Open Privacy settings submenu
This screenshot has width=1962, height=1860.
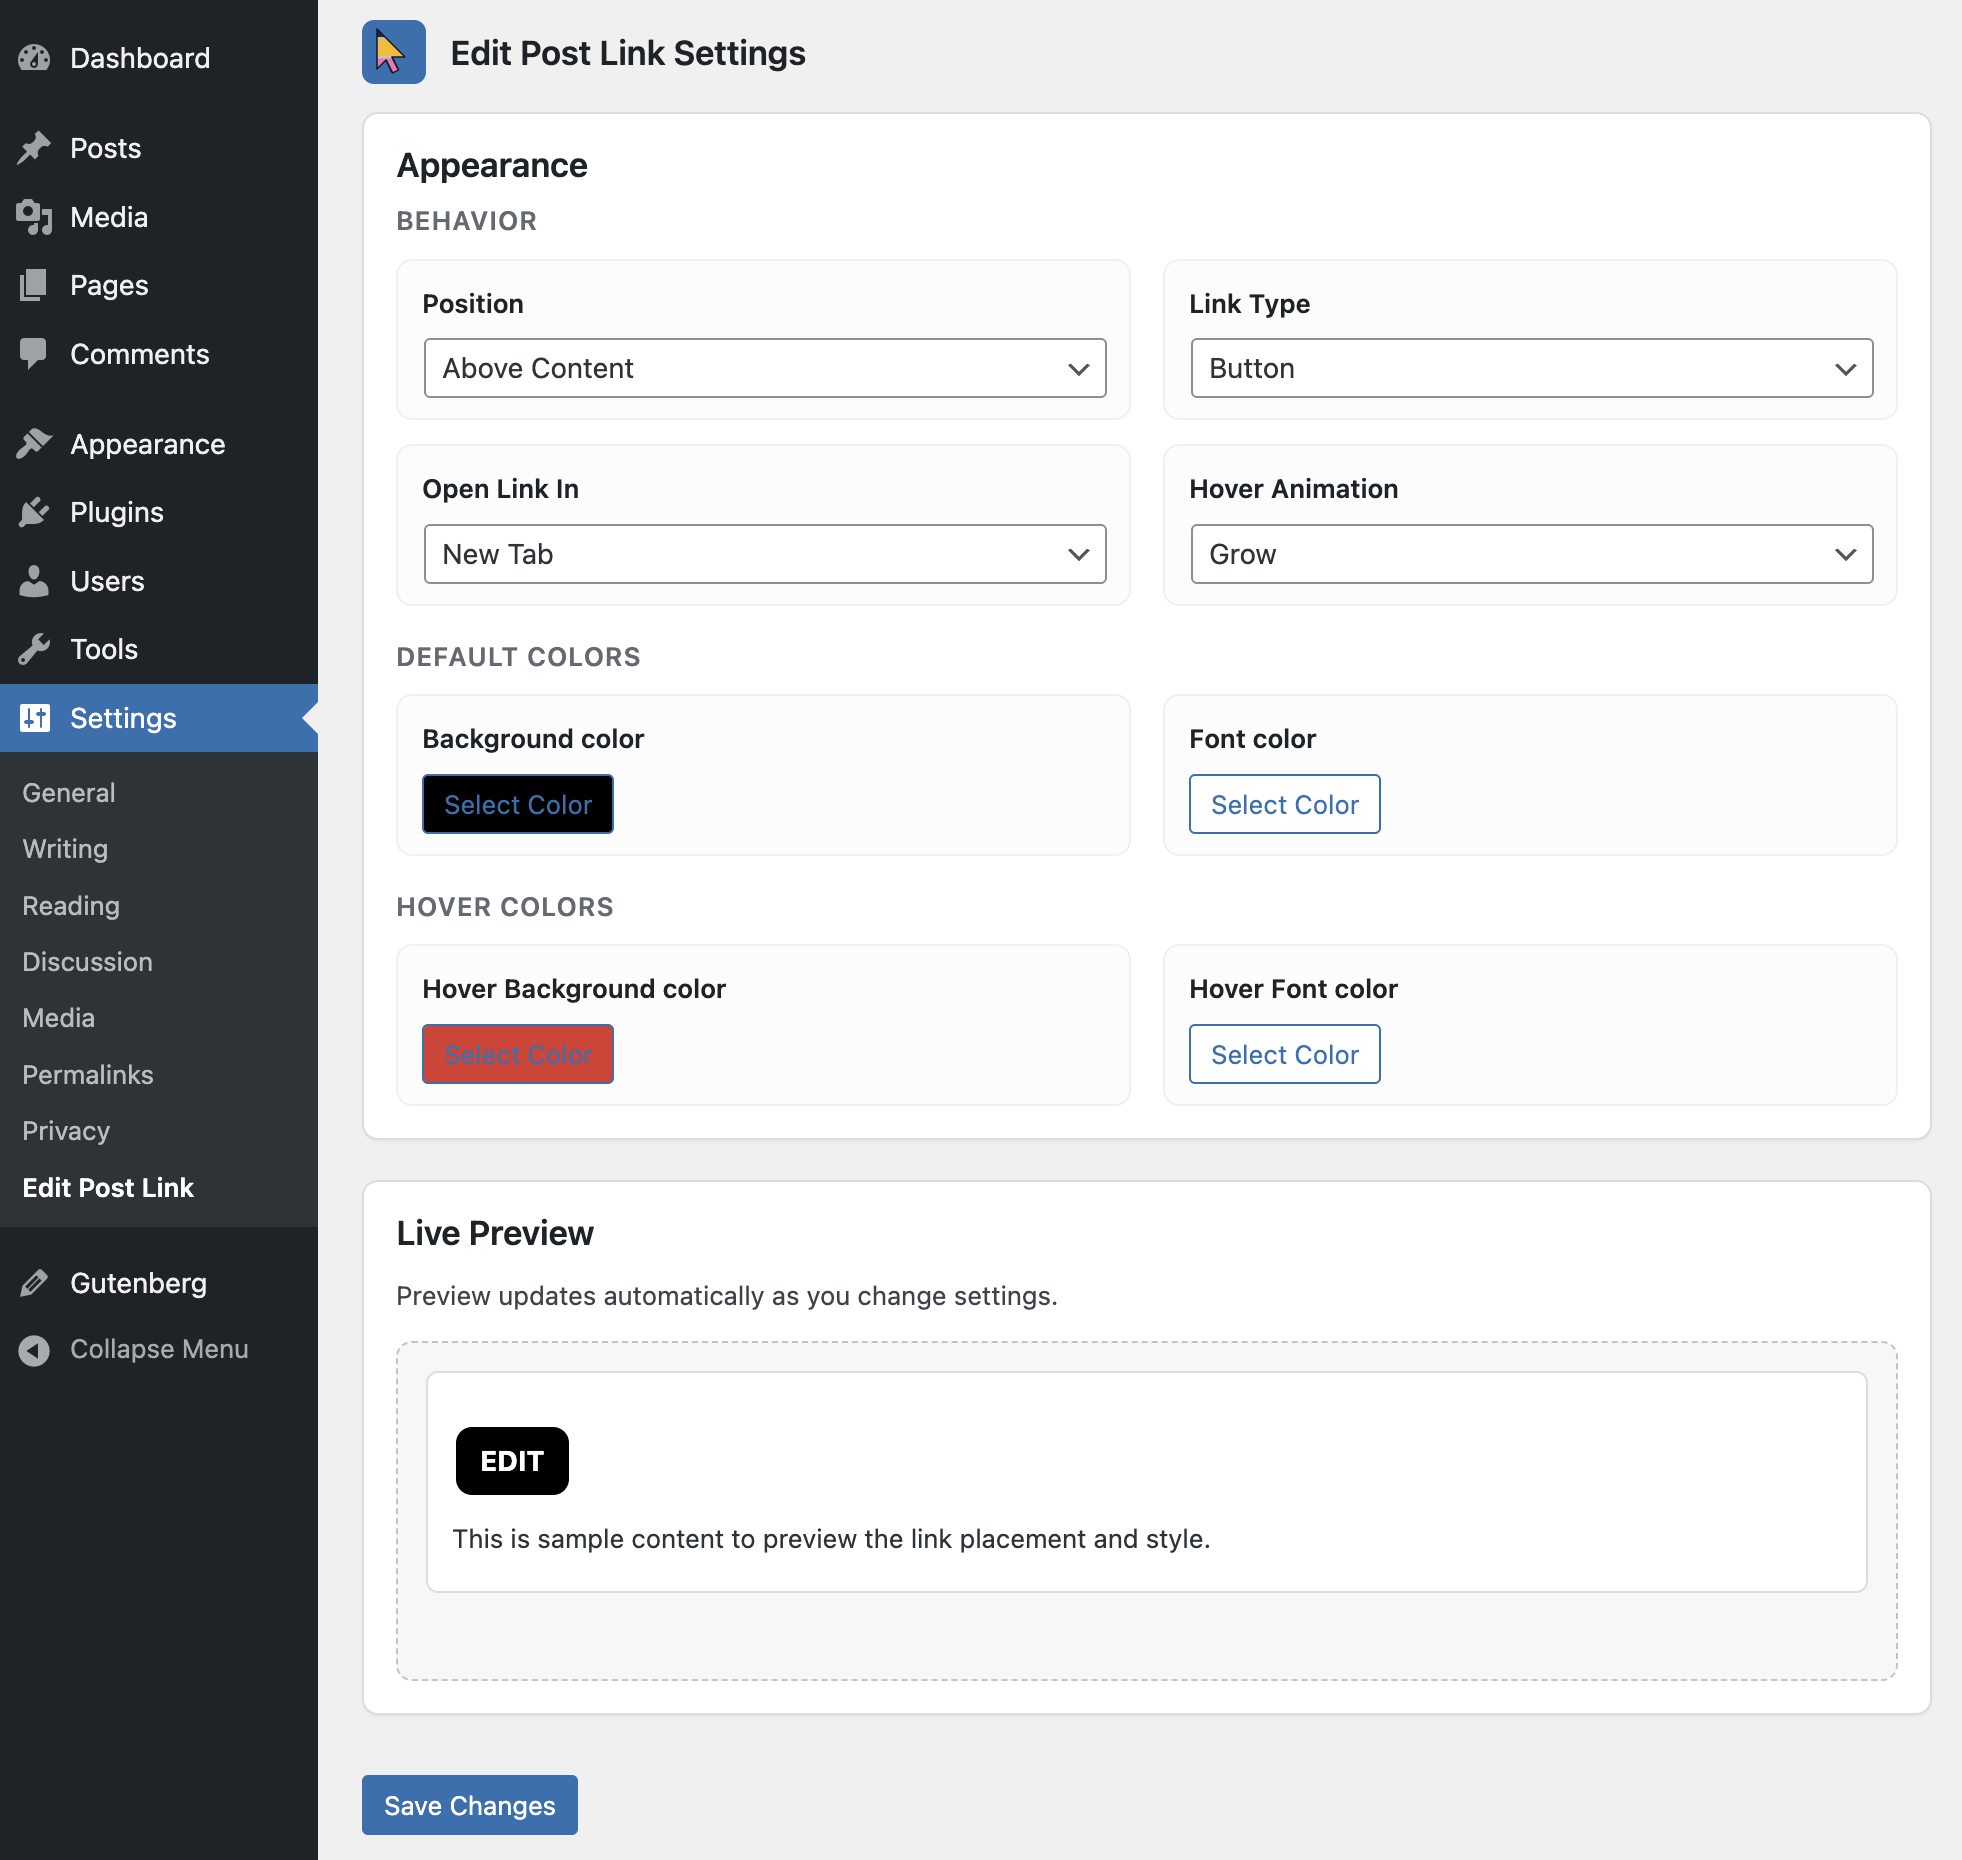tap(66, 1131)
